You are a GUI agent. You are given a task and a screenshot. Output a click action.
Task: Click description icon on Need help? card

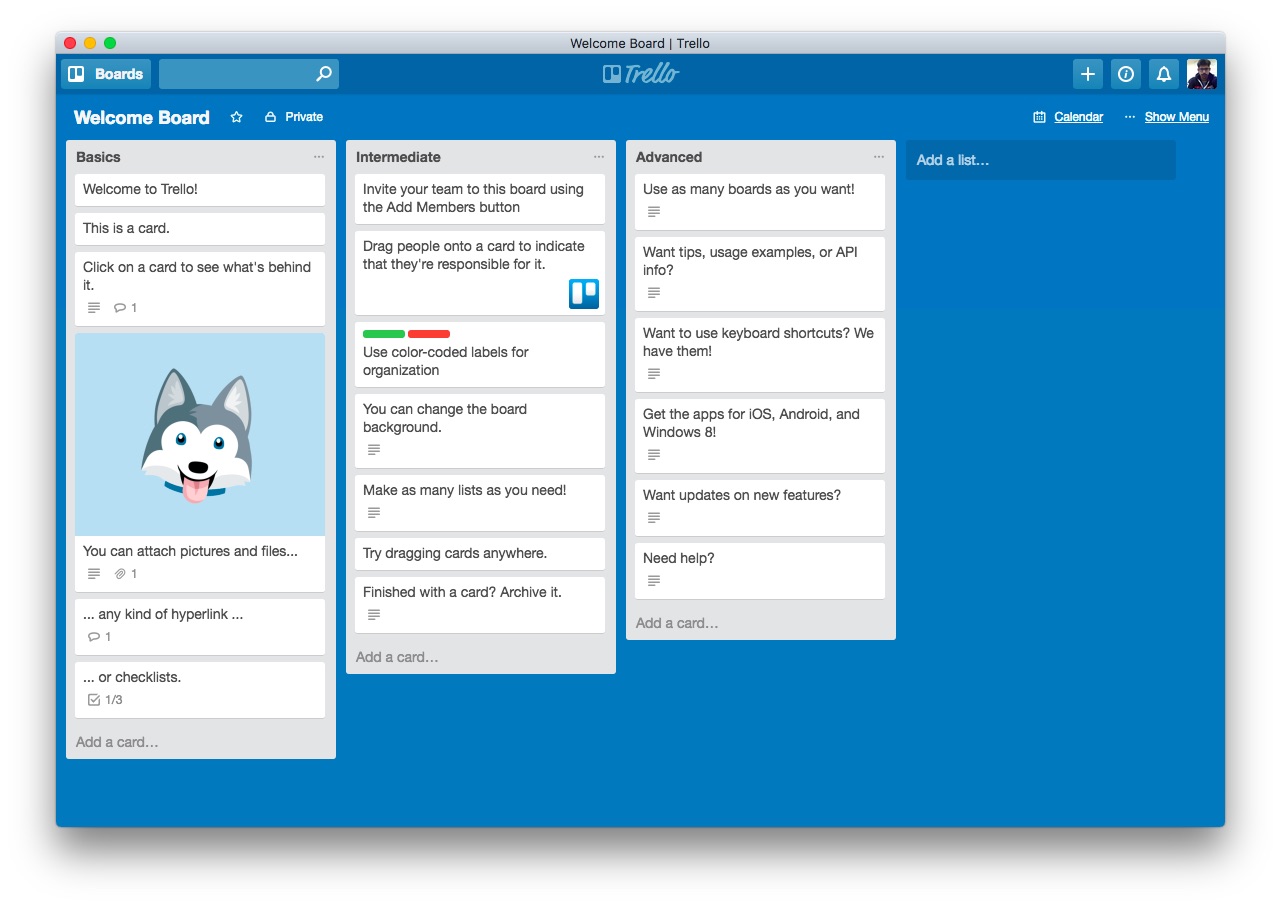[654, 581]
